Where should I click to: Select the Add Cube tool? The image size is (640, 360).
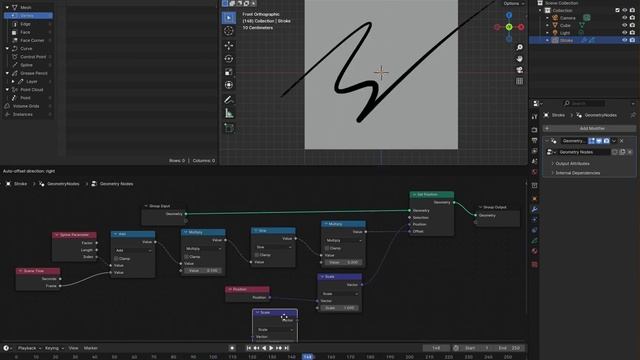pyautogui.click(x=229, y=128)
